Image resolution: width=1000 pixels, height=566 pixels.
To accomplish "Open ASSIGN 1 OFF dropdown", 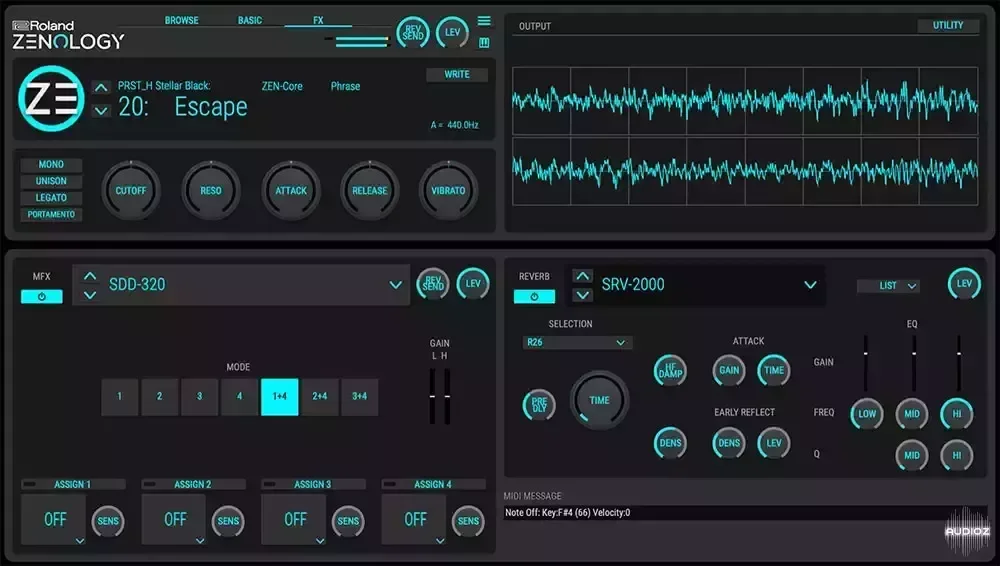I will point(54,519).
